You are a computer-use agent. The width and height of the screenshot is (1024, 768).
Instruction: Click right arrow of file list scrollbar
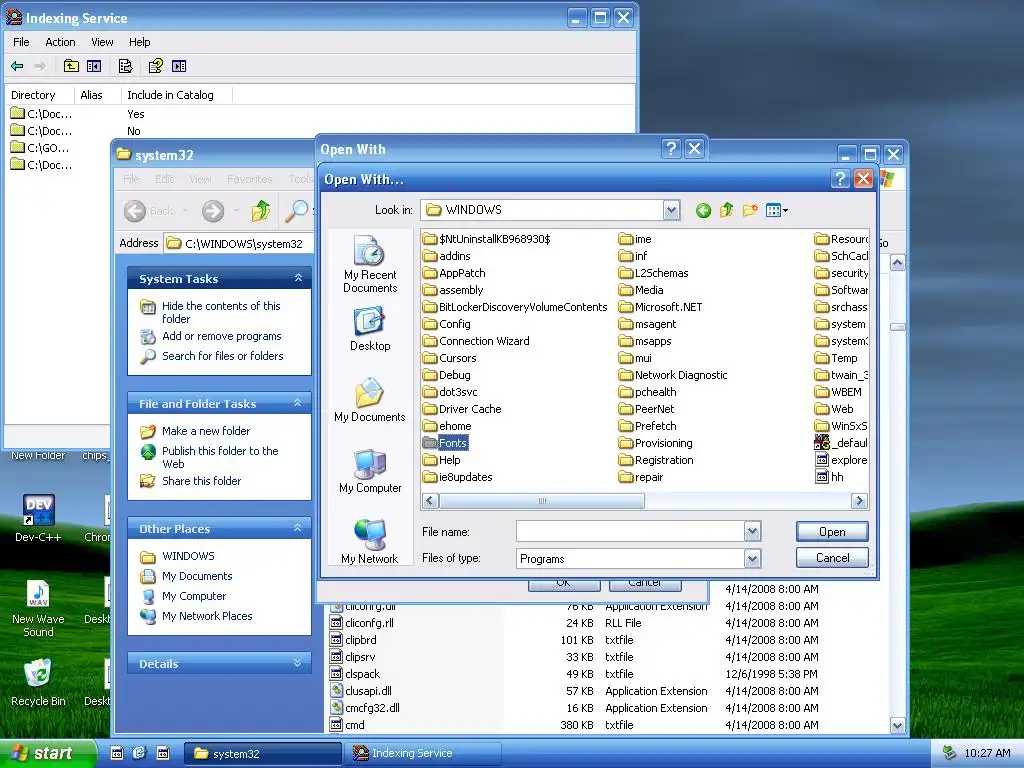[859, 501]
